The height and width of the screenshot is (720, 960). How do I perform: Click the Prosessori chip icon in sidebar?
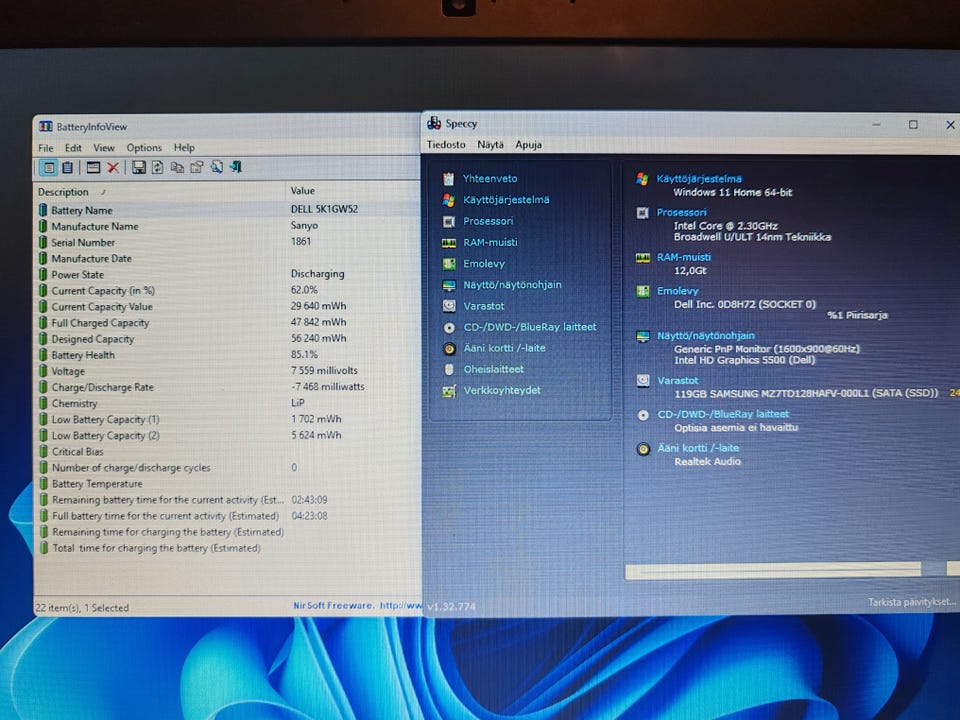pyautogui.click(x=449, y=222)
